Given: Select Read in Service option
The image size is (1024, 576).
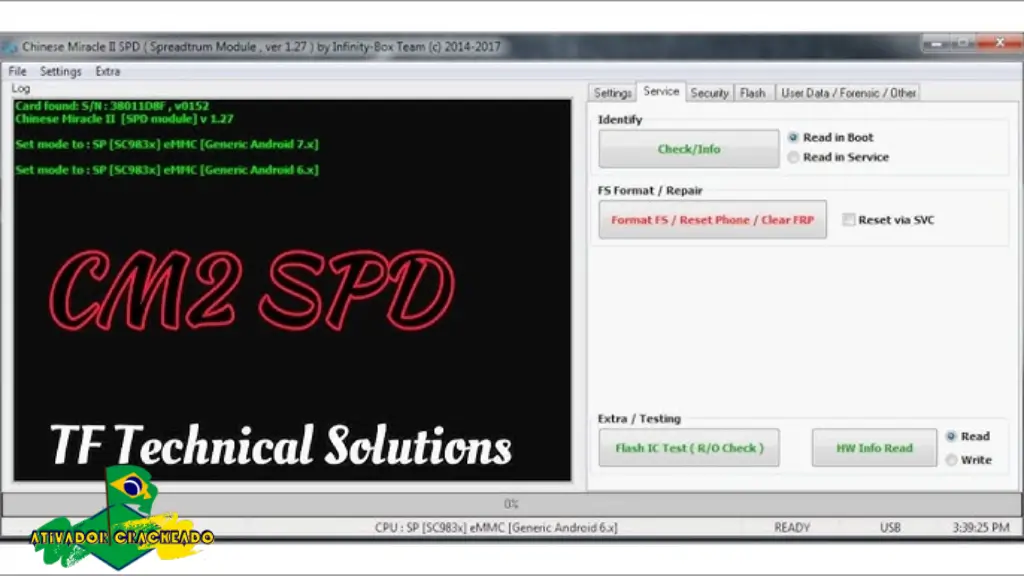Looking at the screenshot, I should pos(839,157).
